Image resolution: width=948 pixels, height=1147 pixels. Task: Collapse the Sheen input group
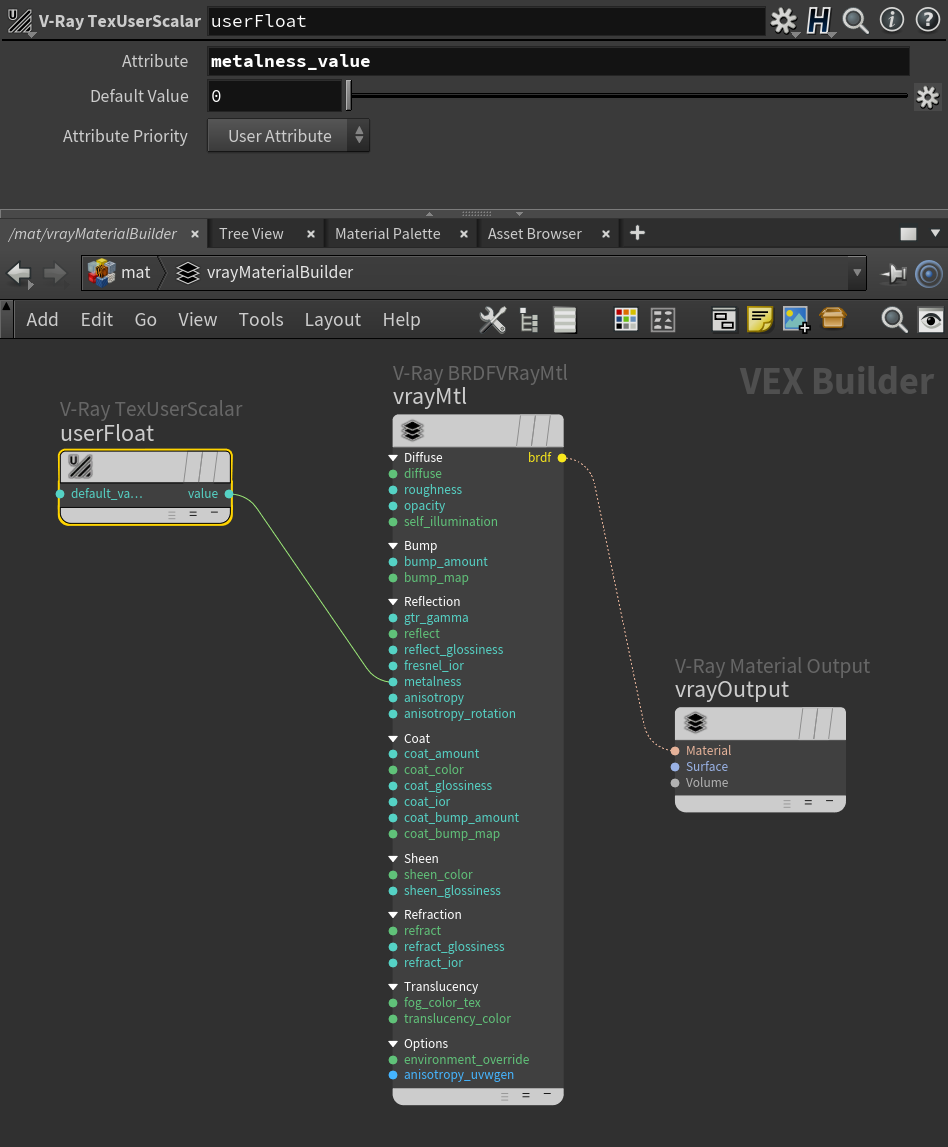394,860
